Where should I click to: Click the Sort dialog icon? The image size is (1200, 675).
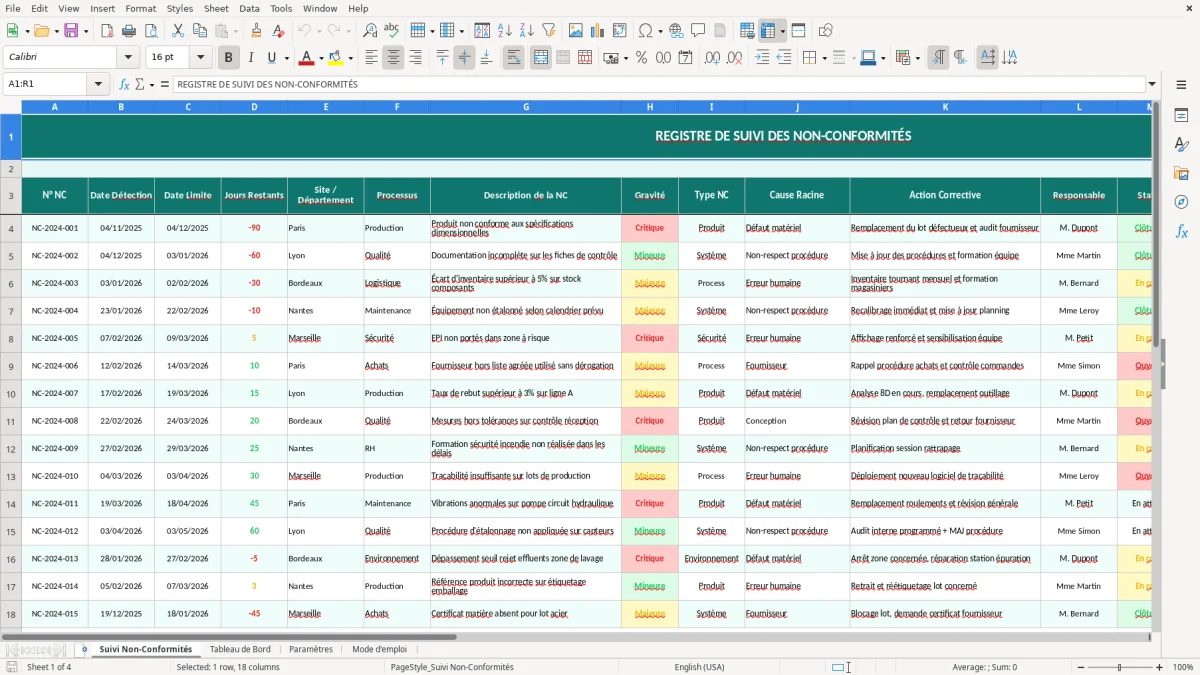point(482,31)
